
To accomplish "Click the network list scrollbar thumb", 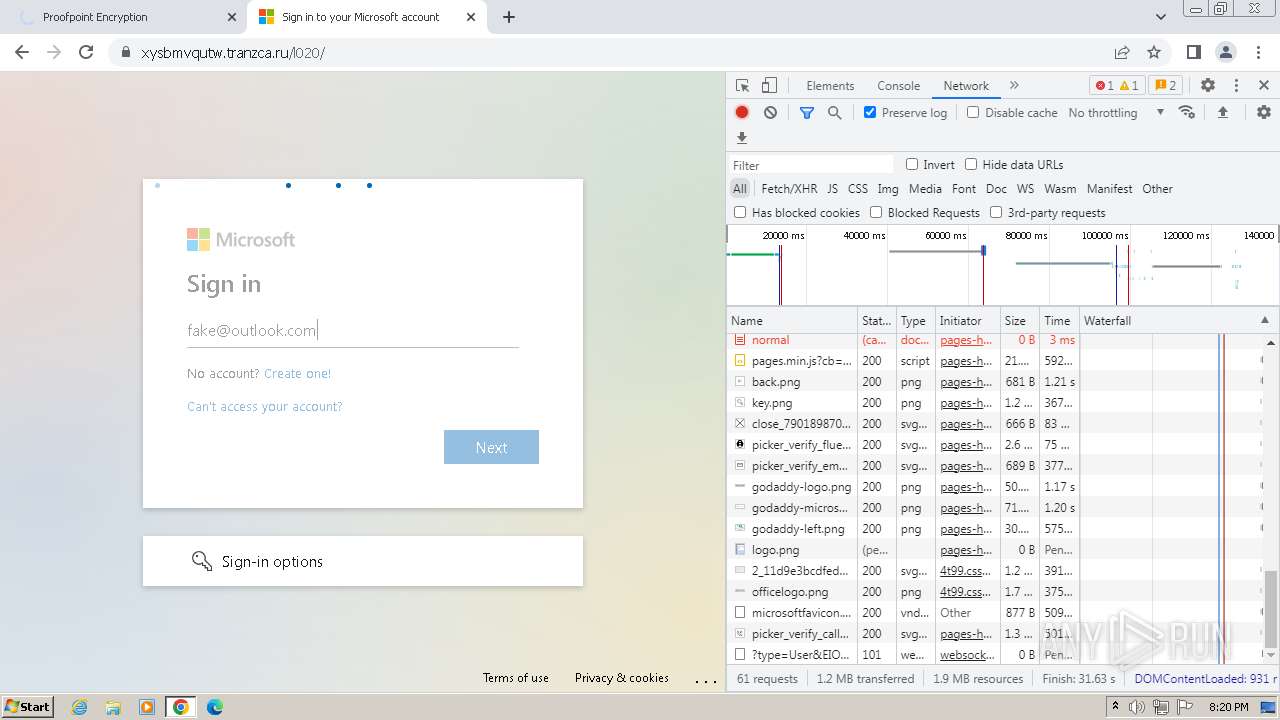I will 1271,609.
